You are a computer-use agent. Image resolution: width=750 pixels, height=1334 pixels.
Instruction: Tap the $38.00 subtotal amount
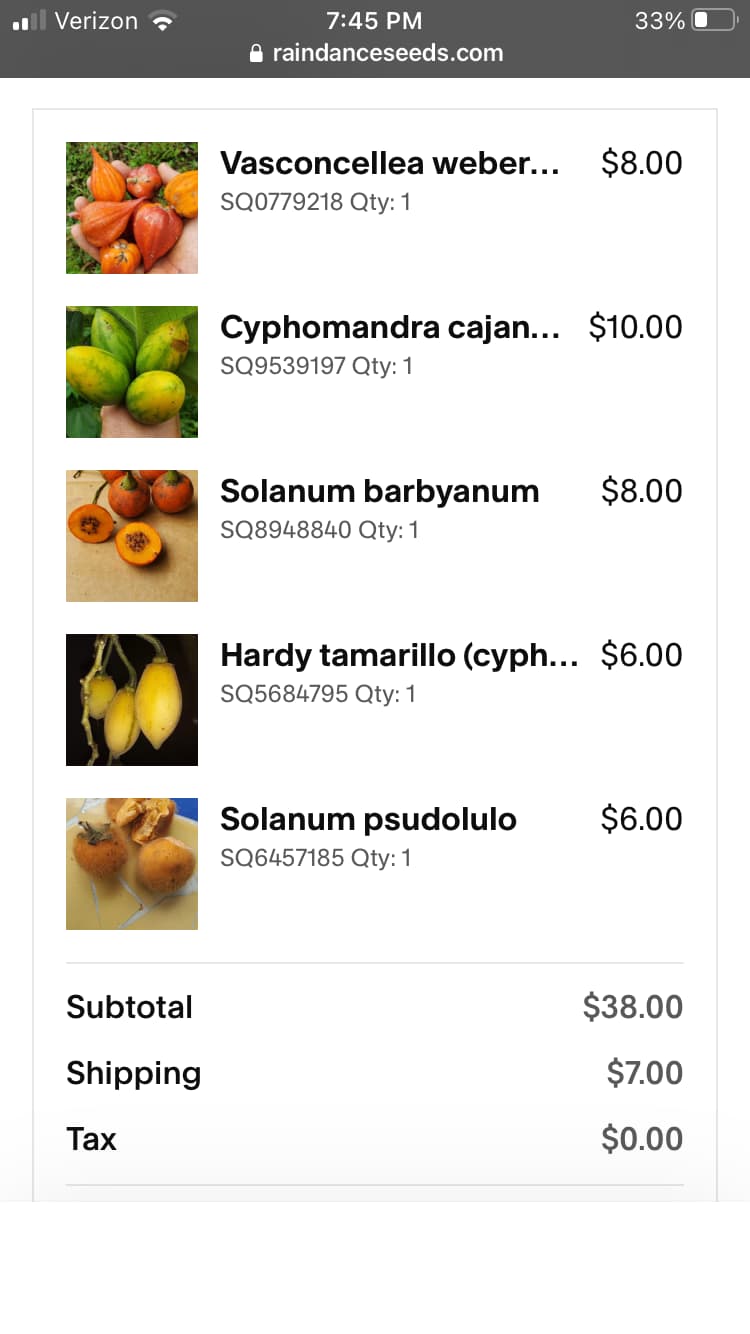click(632, 1007)
